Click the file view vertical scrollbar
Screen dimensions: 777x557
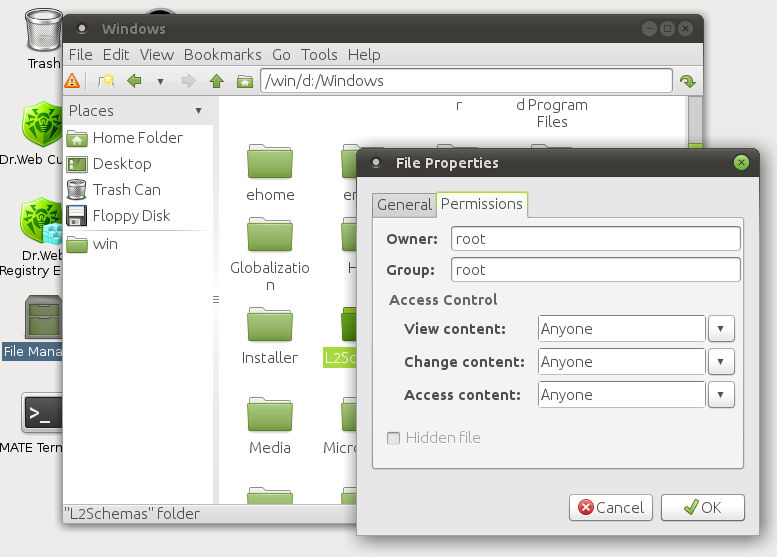[695, 121]
